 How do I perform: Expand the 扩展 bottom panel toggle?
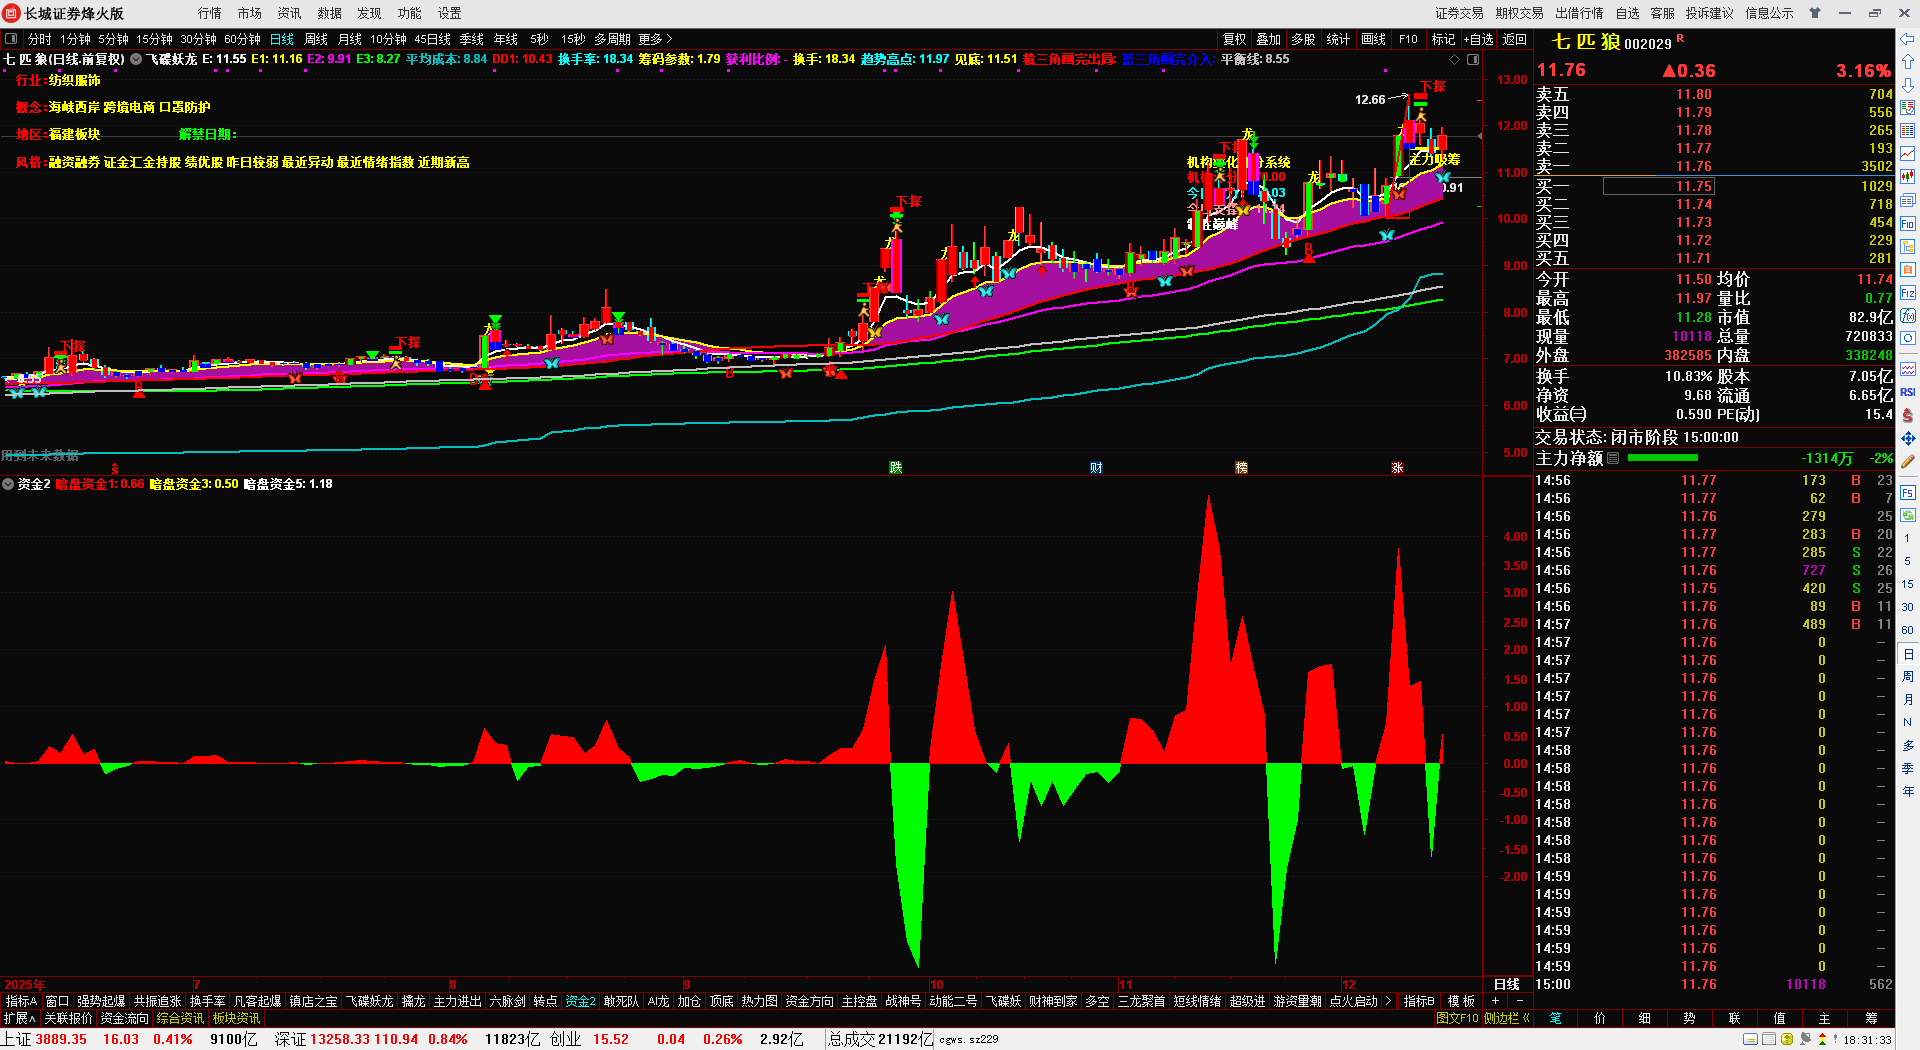point(19,1018)
